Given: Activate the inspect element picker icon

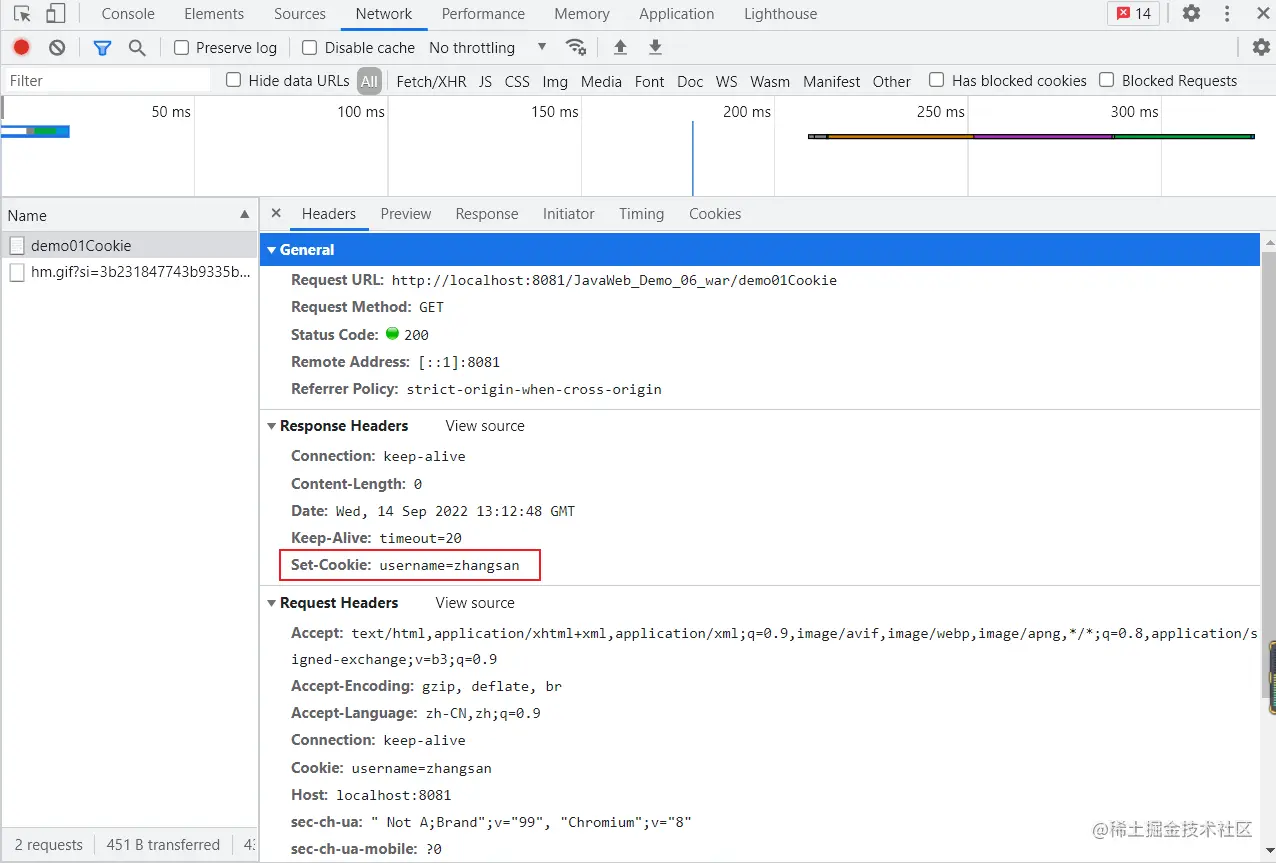Looking at the screenshot, I should (x=22, y=14).
